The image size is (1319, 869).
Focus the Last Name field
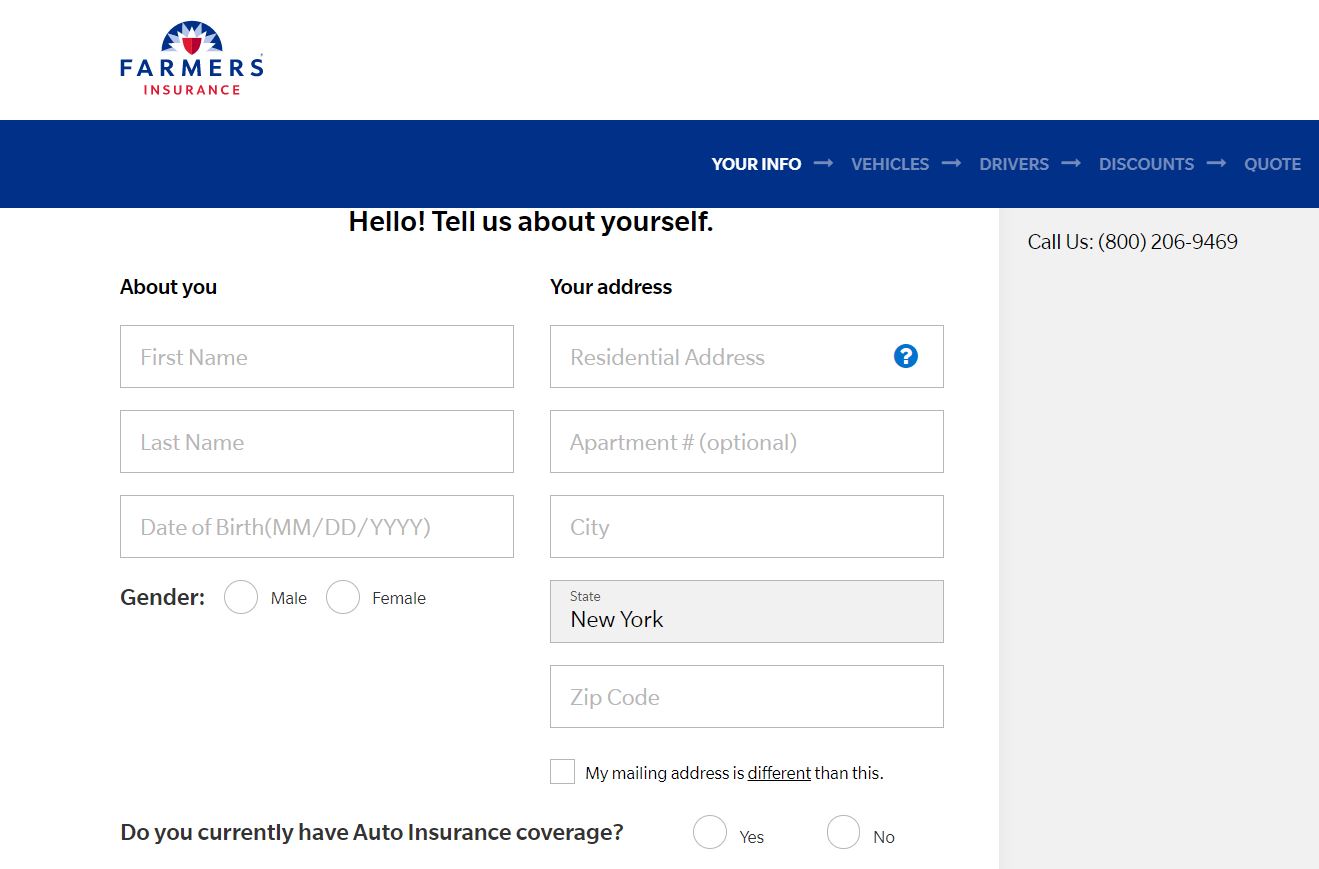317,441
